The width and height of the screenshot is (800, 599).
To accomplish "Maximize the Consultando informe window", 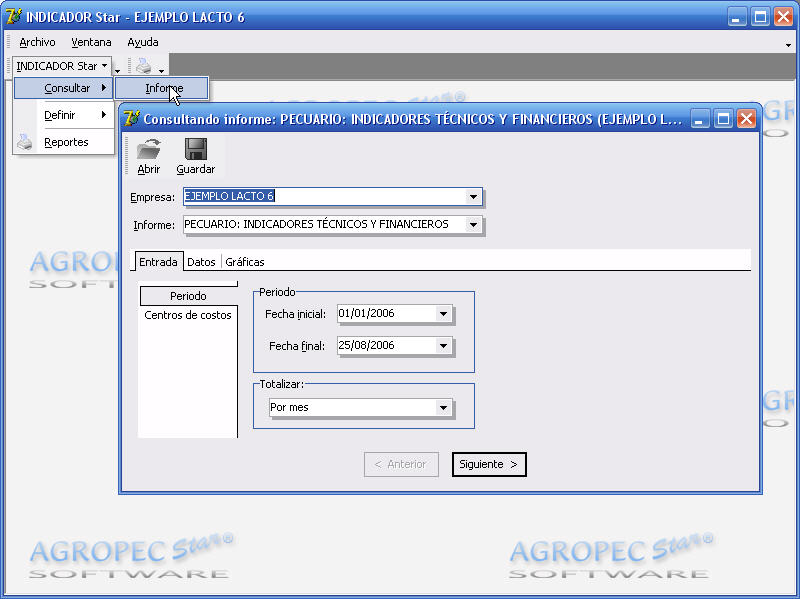I will pyautogui.click(x=723, y=119).
